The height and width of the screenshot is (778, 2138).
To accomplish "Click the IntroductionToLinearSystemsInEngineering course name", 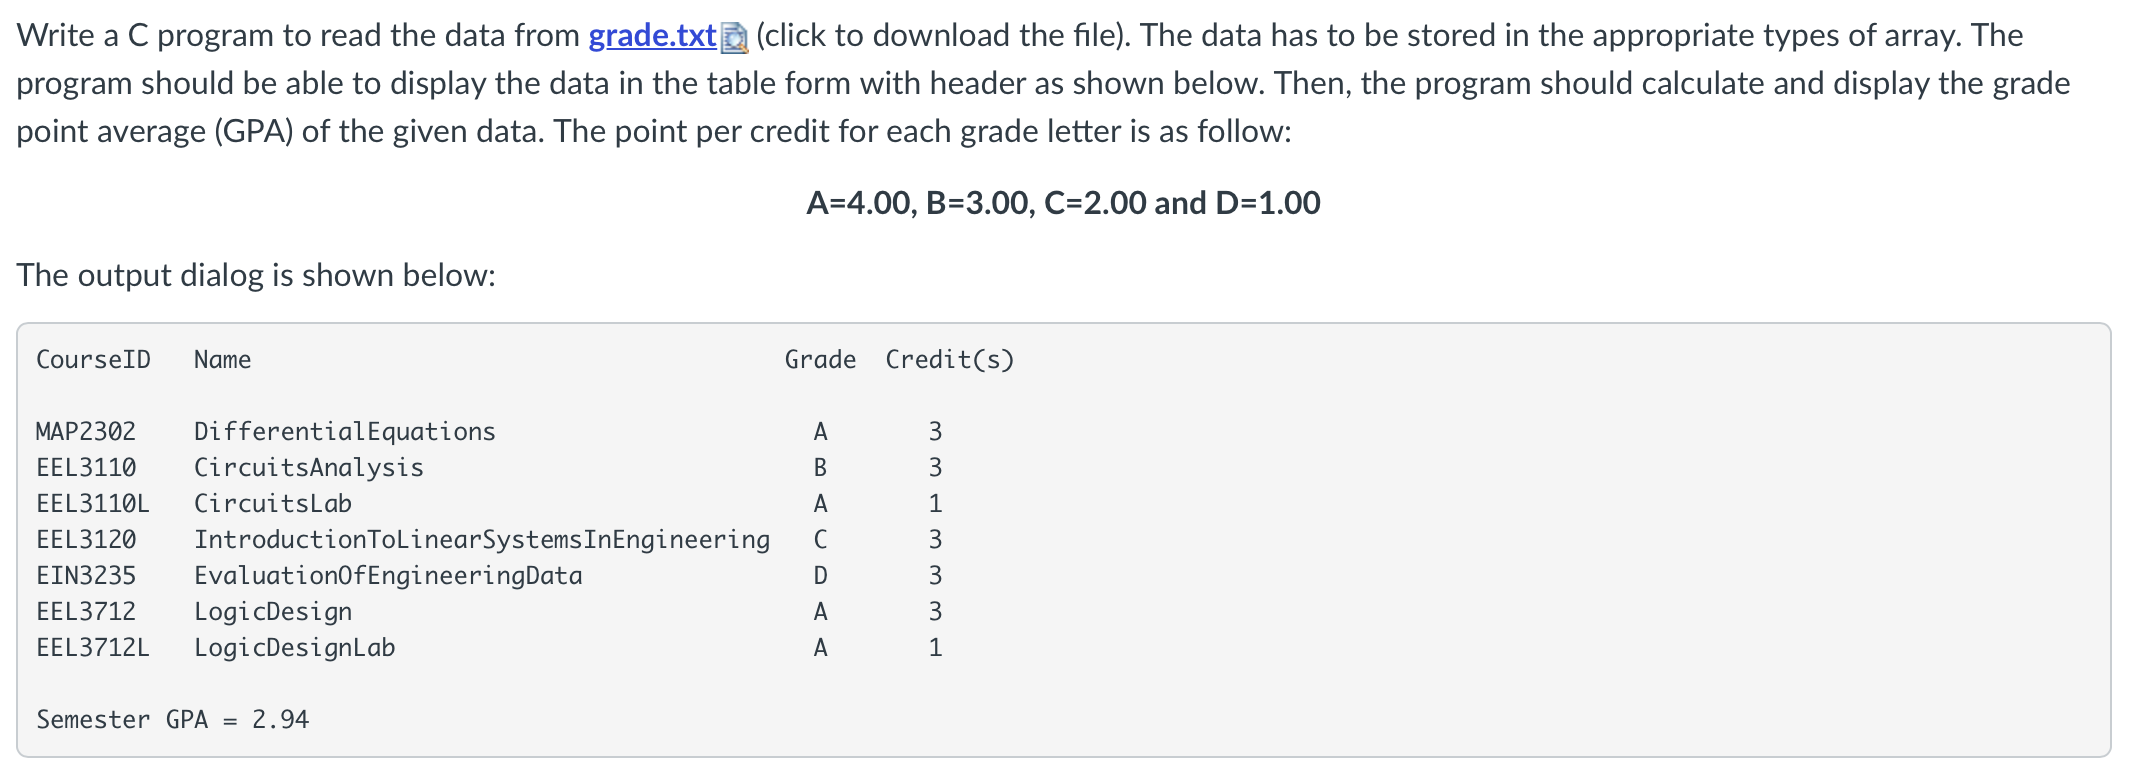I will [x=482, y=540].
